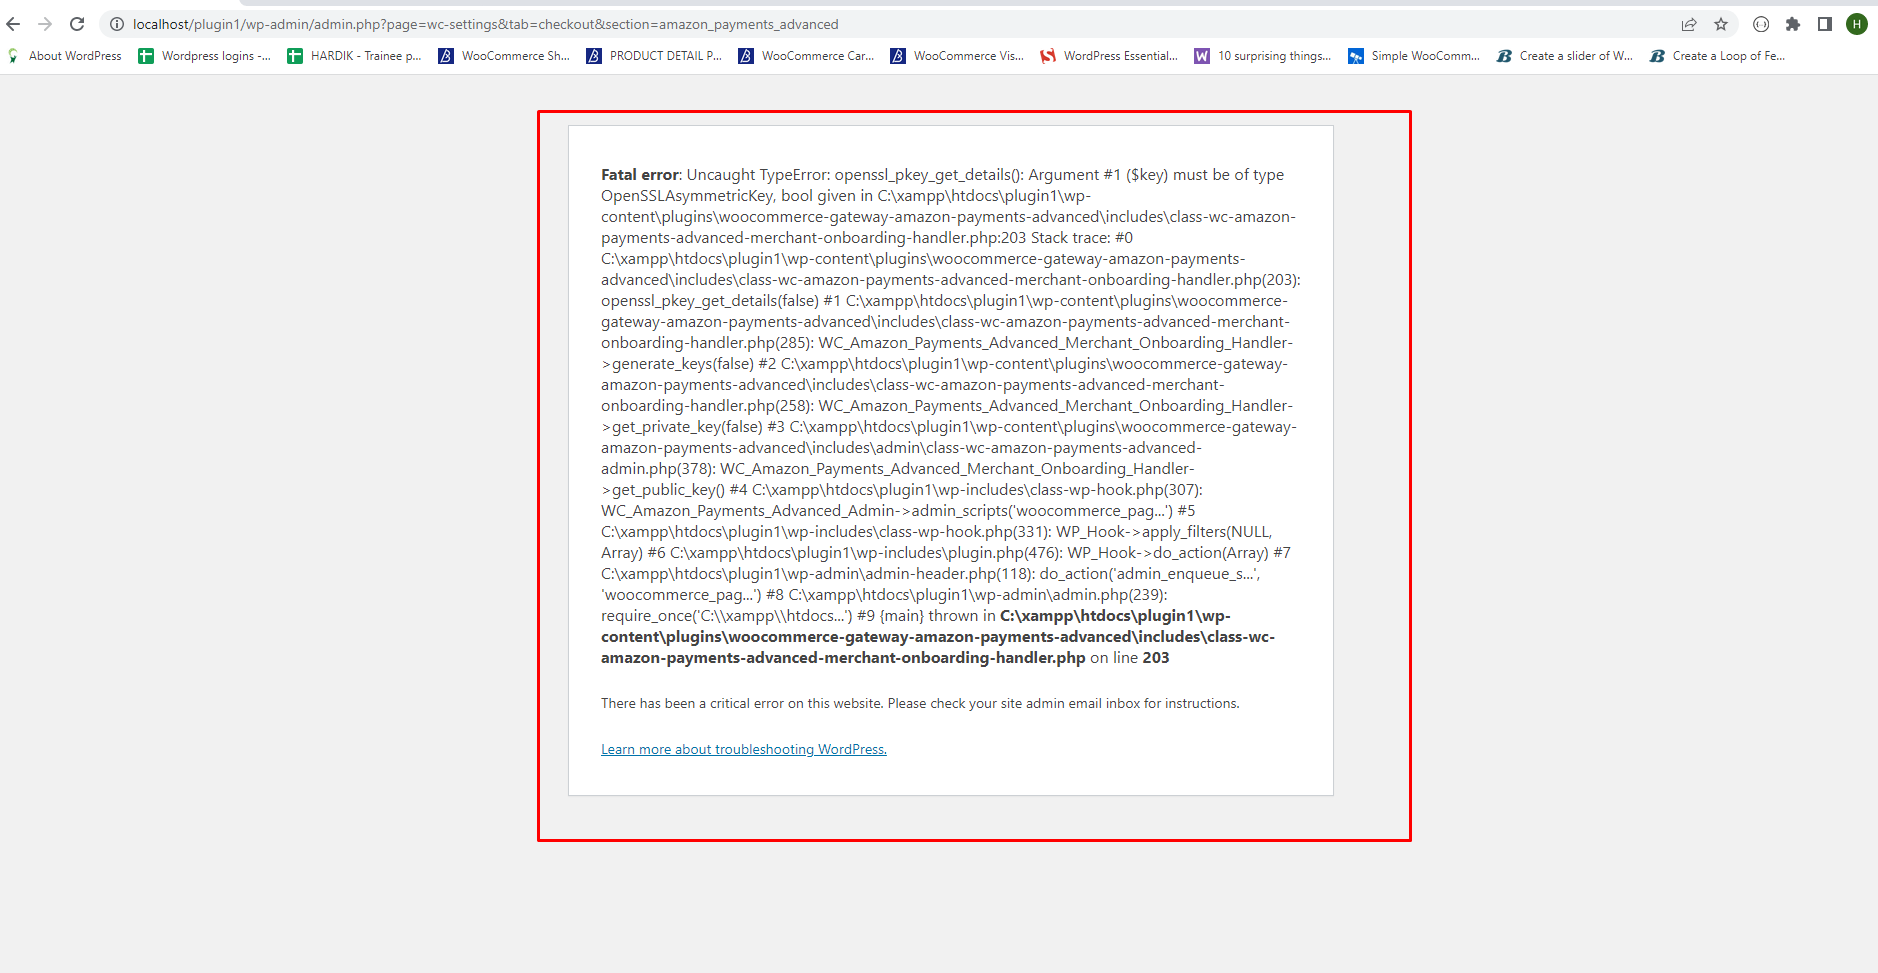Viewport: 1878px width, 973px height.
Task: Open Wordpress logins bookmark
Action: click(205, 56)
